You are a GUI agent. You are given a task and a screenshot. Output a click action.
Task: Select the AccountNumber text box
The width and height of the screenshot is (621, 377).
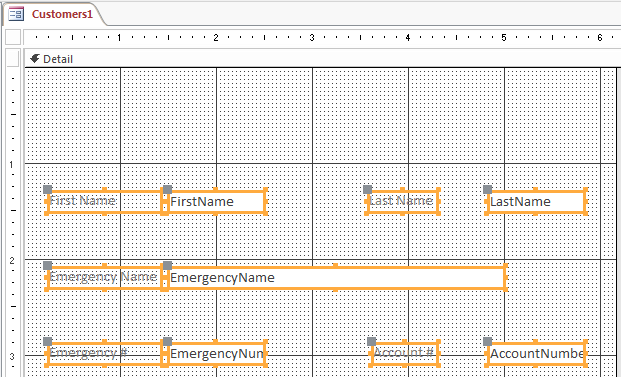(x=536, y=353)
